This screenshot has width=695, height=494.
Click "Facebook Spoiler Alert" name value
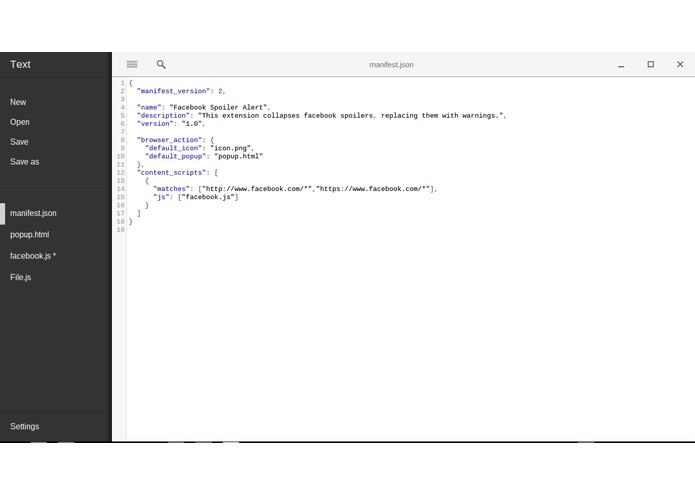click(219, 107)
